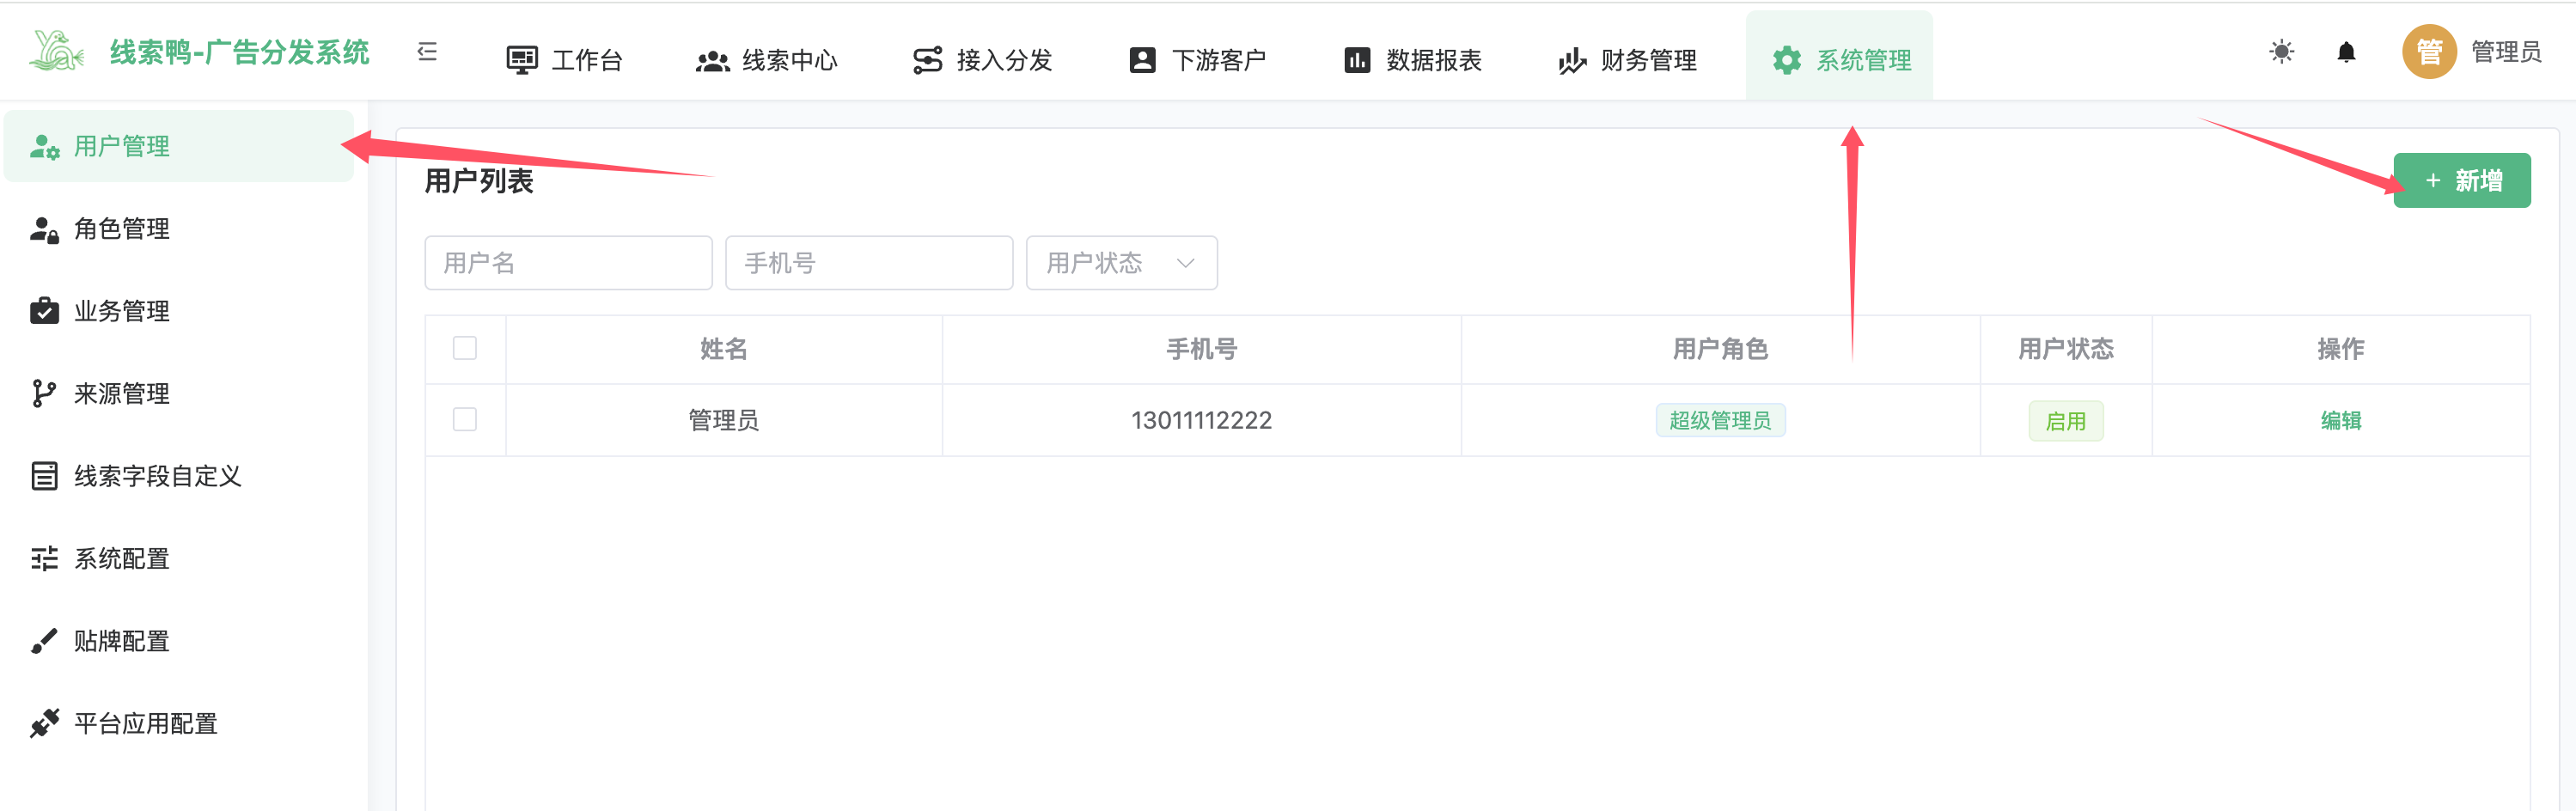
Task: Click the 线索鸭 duck logo
Action: [x=56, y=52]
